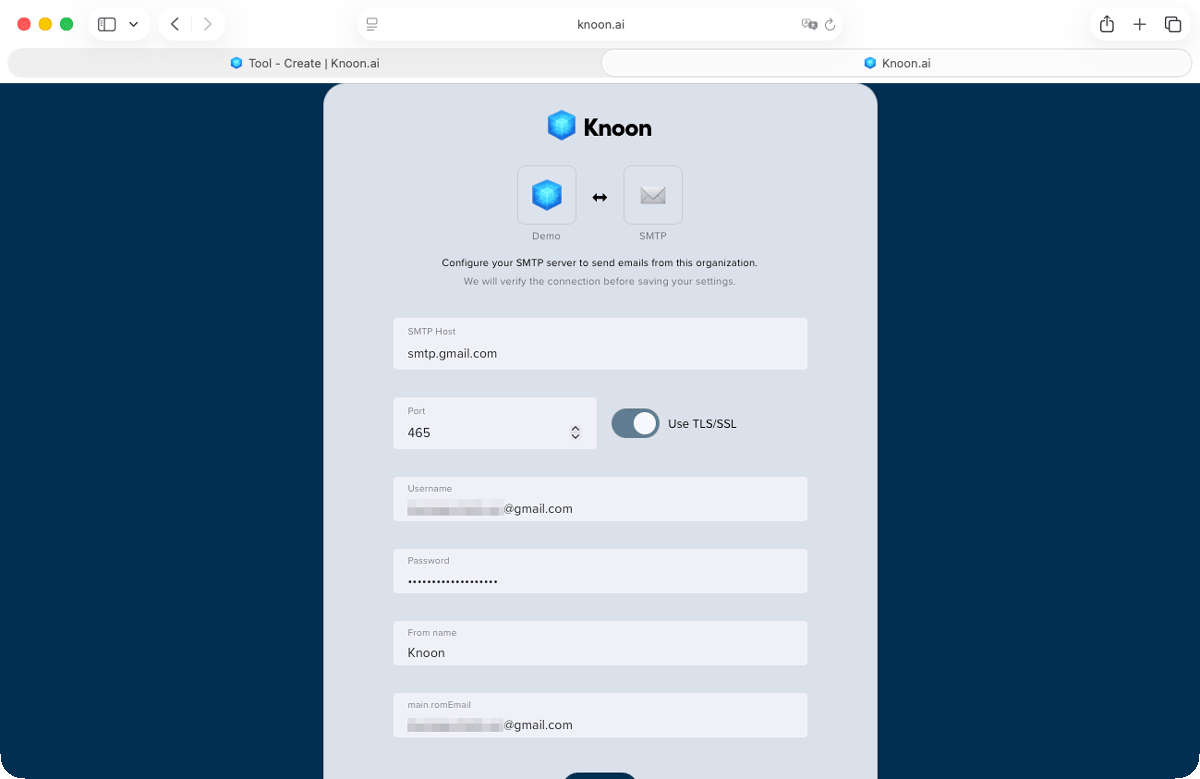This screenshot has height=779, width=1200.
Task: Click the Port number stepper arrows
Action: click(575, 432)
